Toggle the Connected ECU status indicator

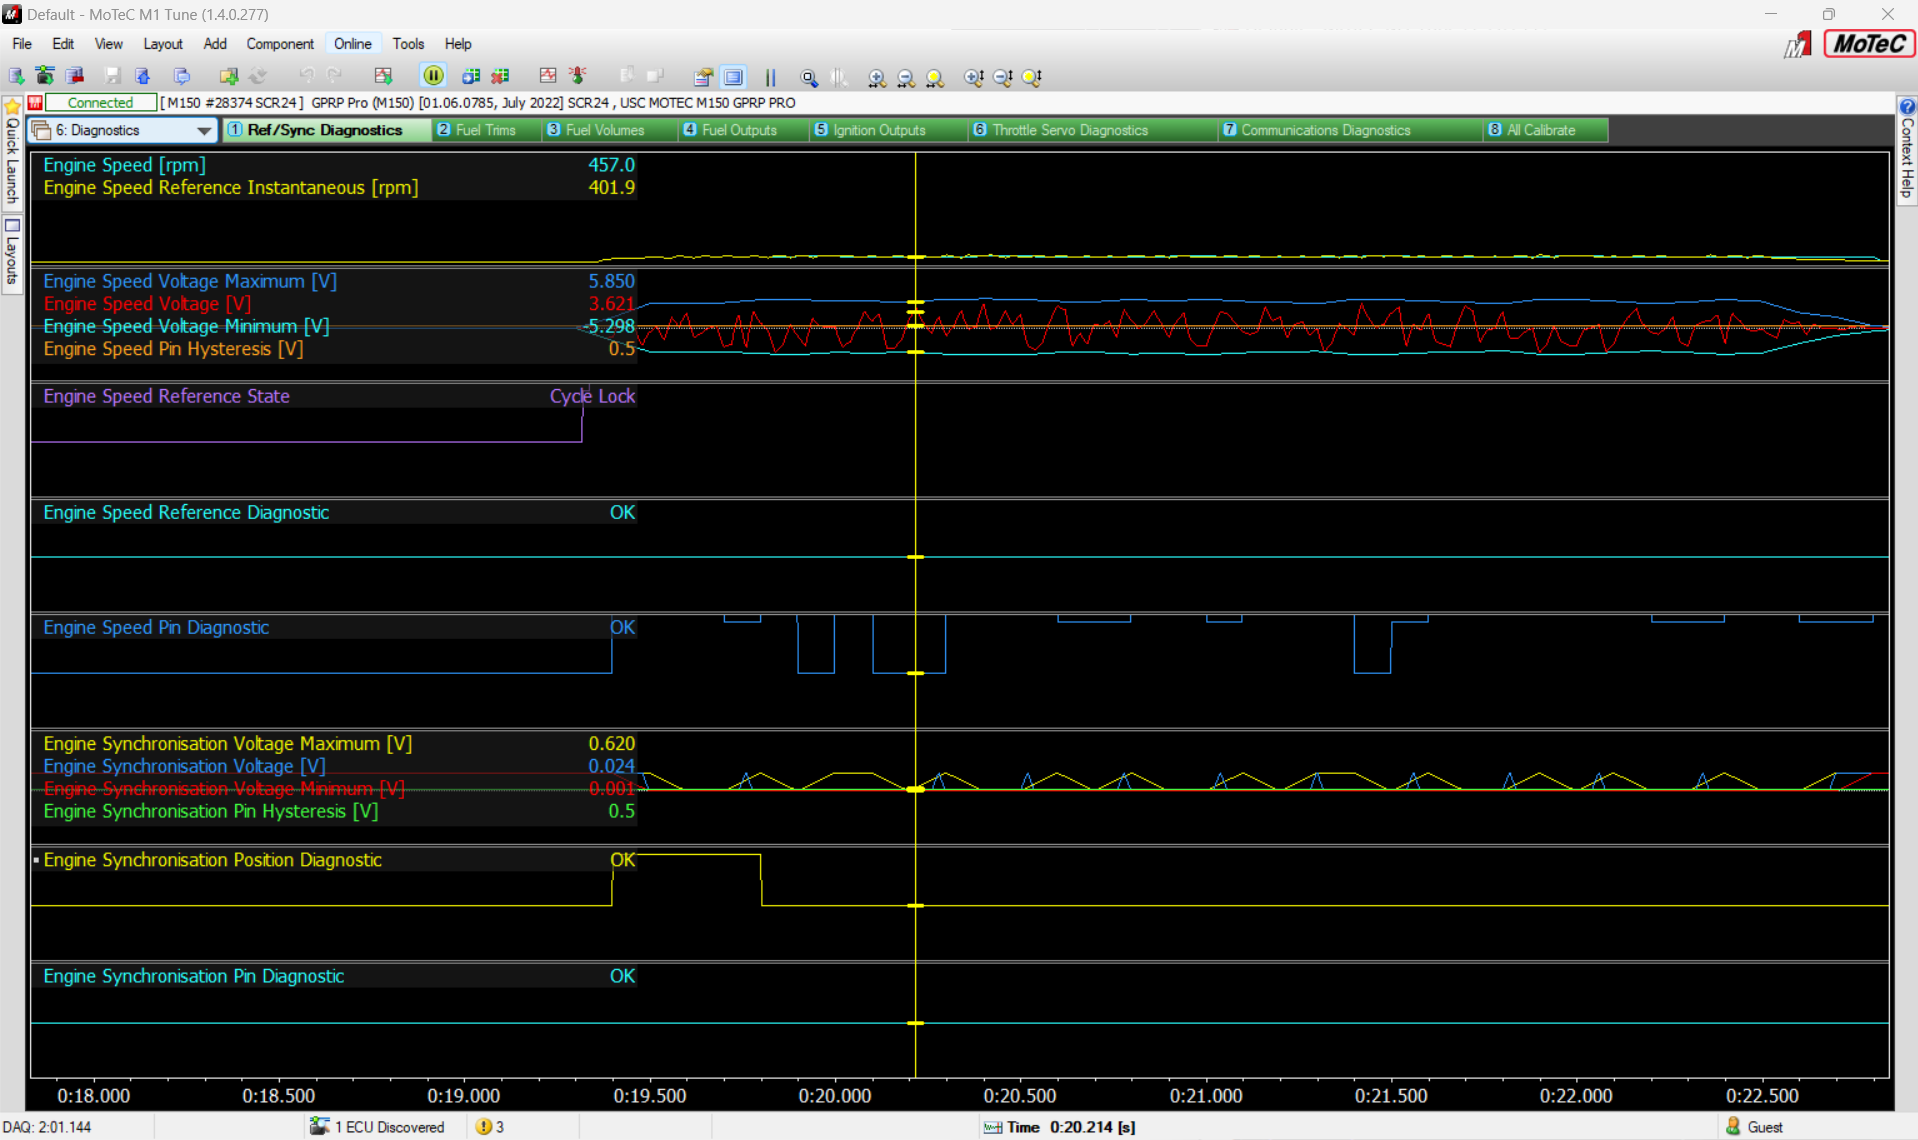point(99,102)
